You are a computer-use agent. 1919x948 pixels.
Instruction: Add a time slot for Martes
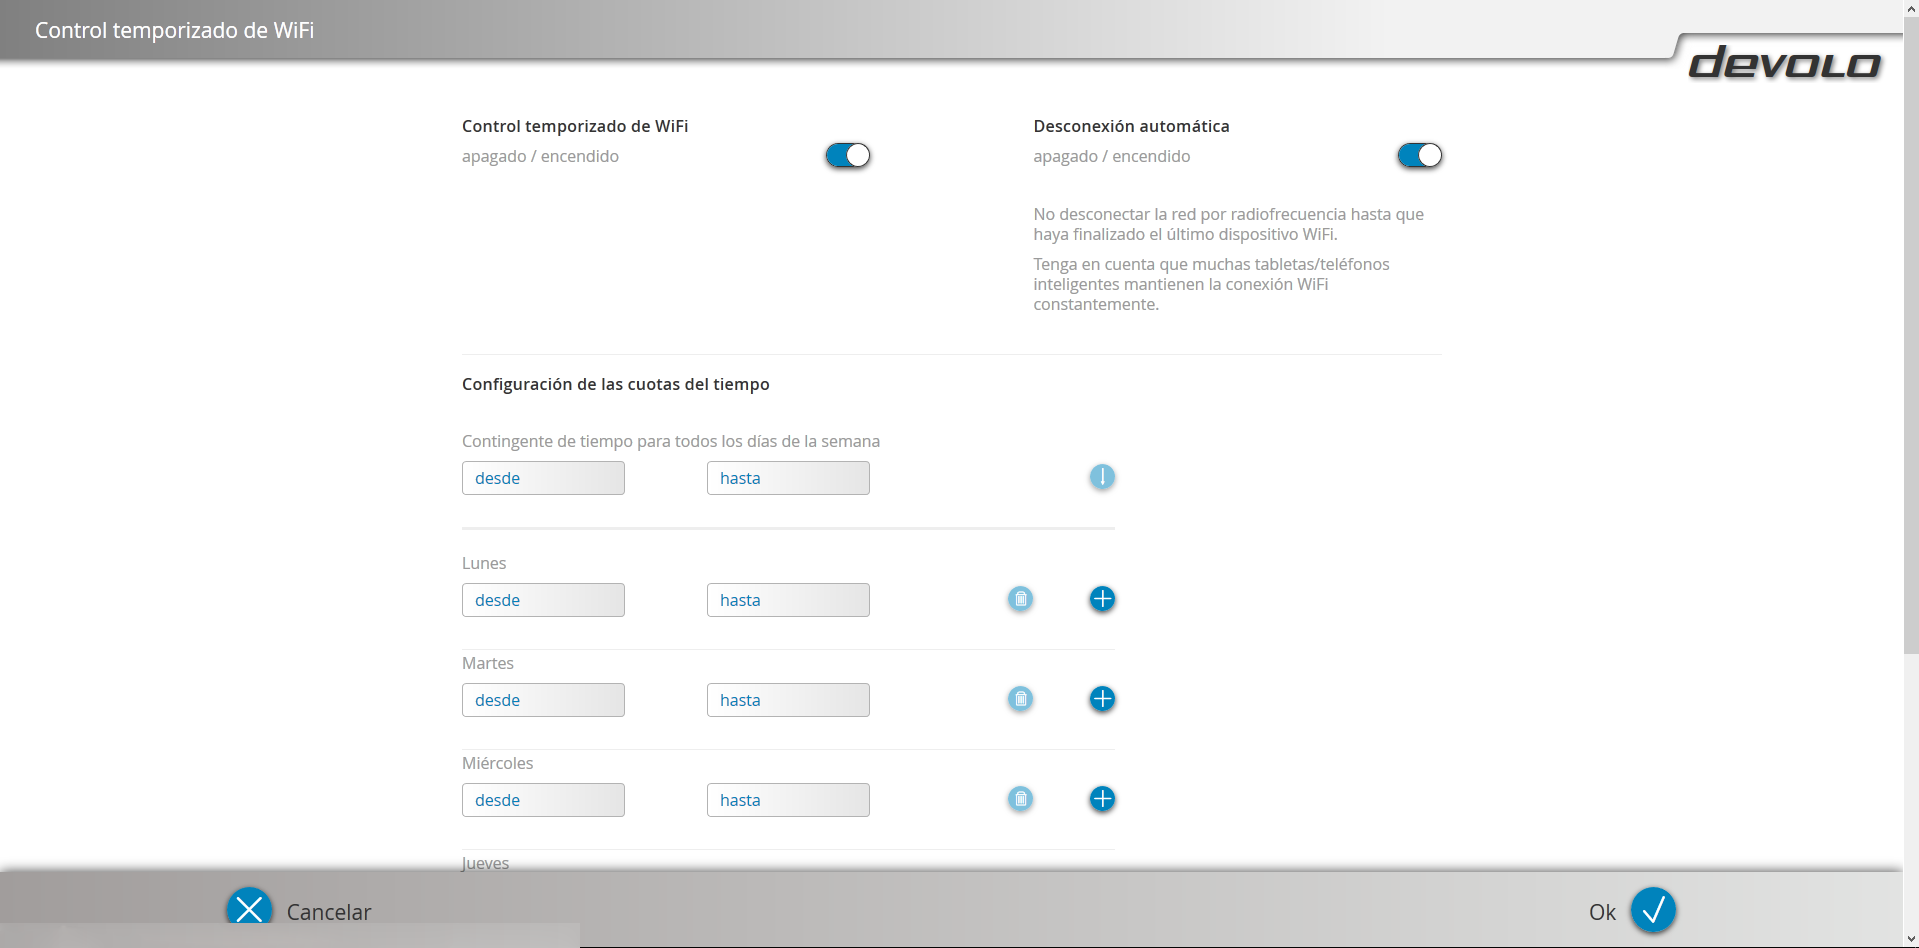1102,700
